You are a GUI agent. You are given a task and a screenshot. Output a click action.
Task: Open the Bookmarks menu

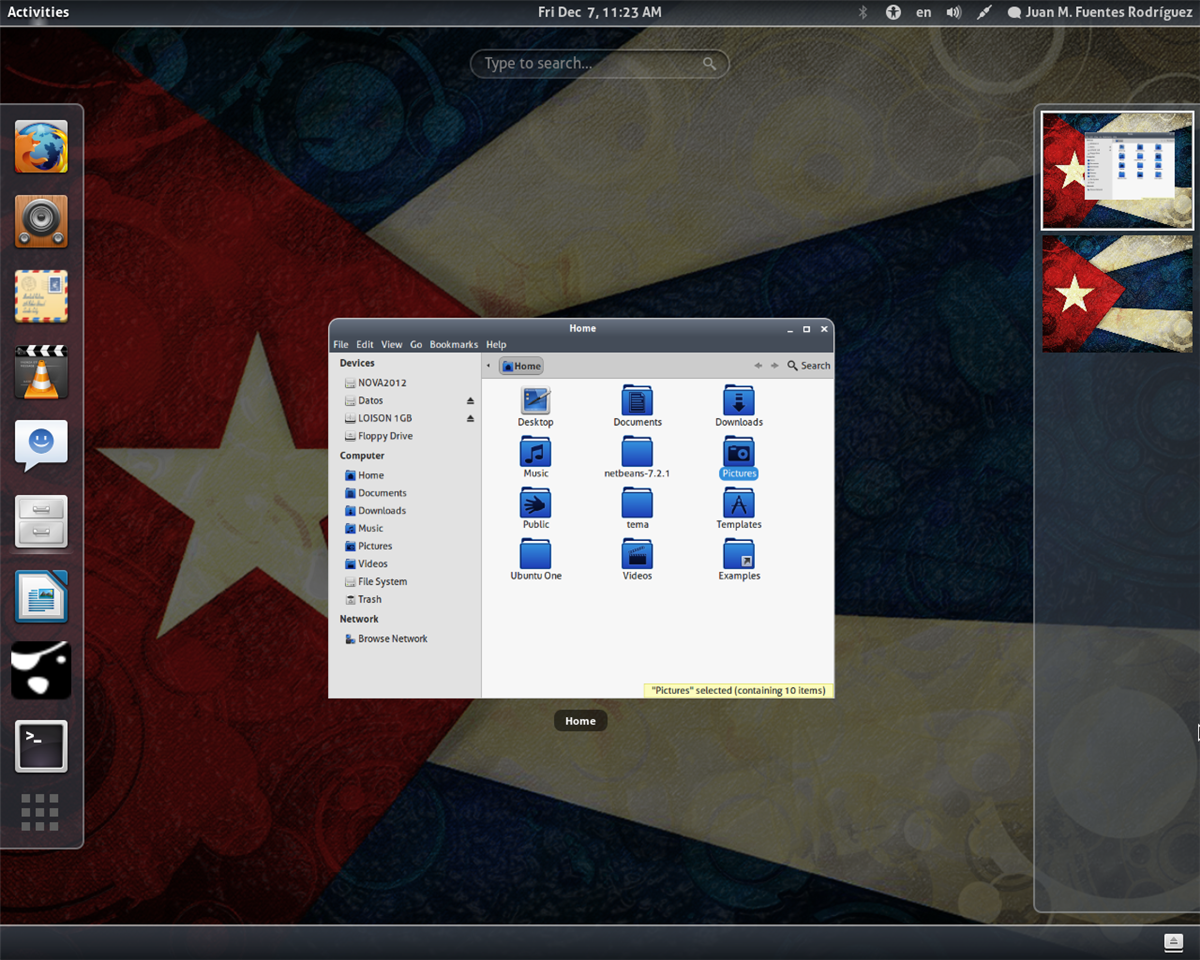[453, 345]
